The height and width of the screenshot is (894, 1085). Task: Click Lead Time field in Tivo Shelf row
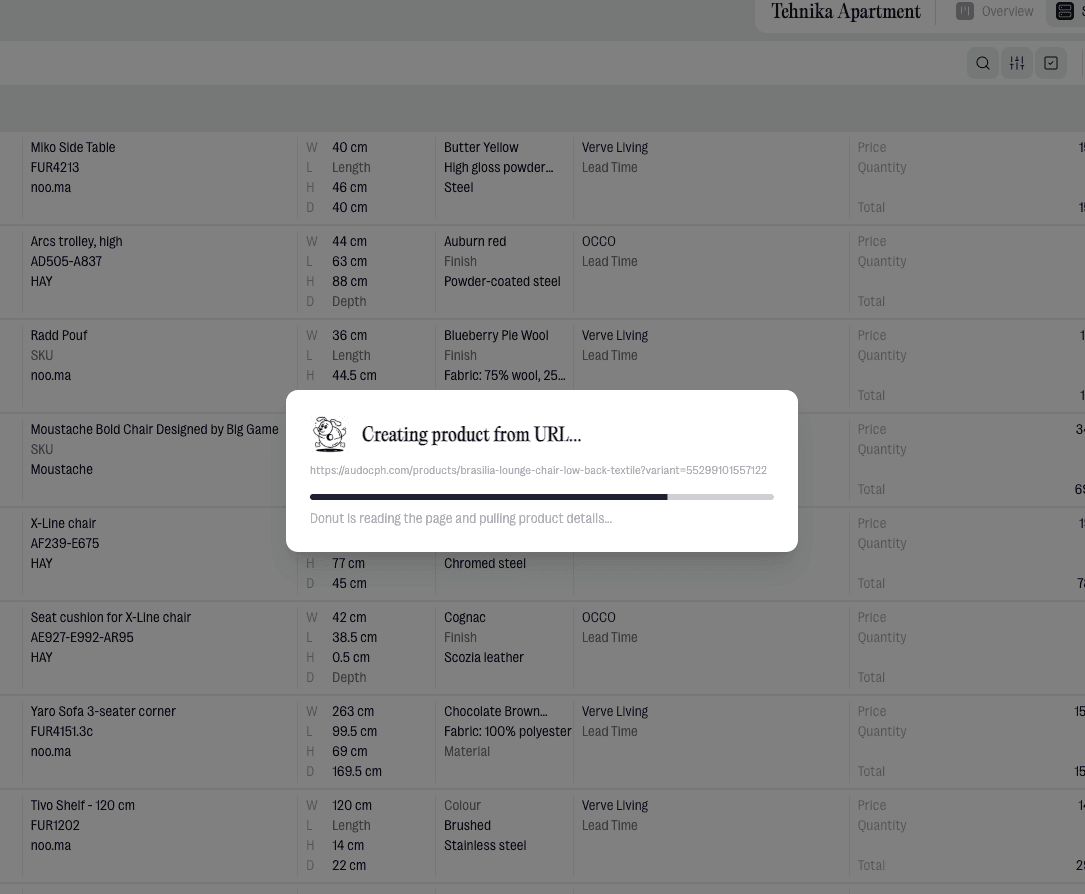pos(610,826)
